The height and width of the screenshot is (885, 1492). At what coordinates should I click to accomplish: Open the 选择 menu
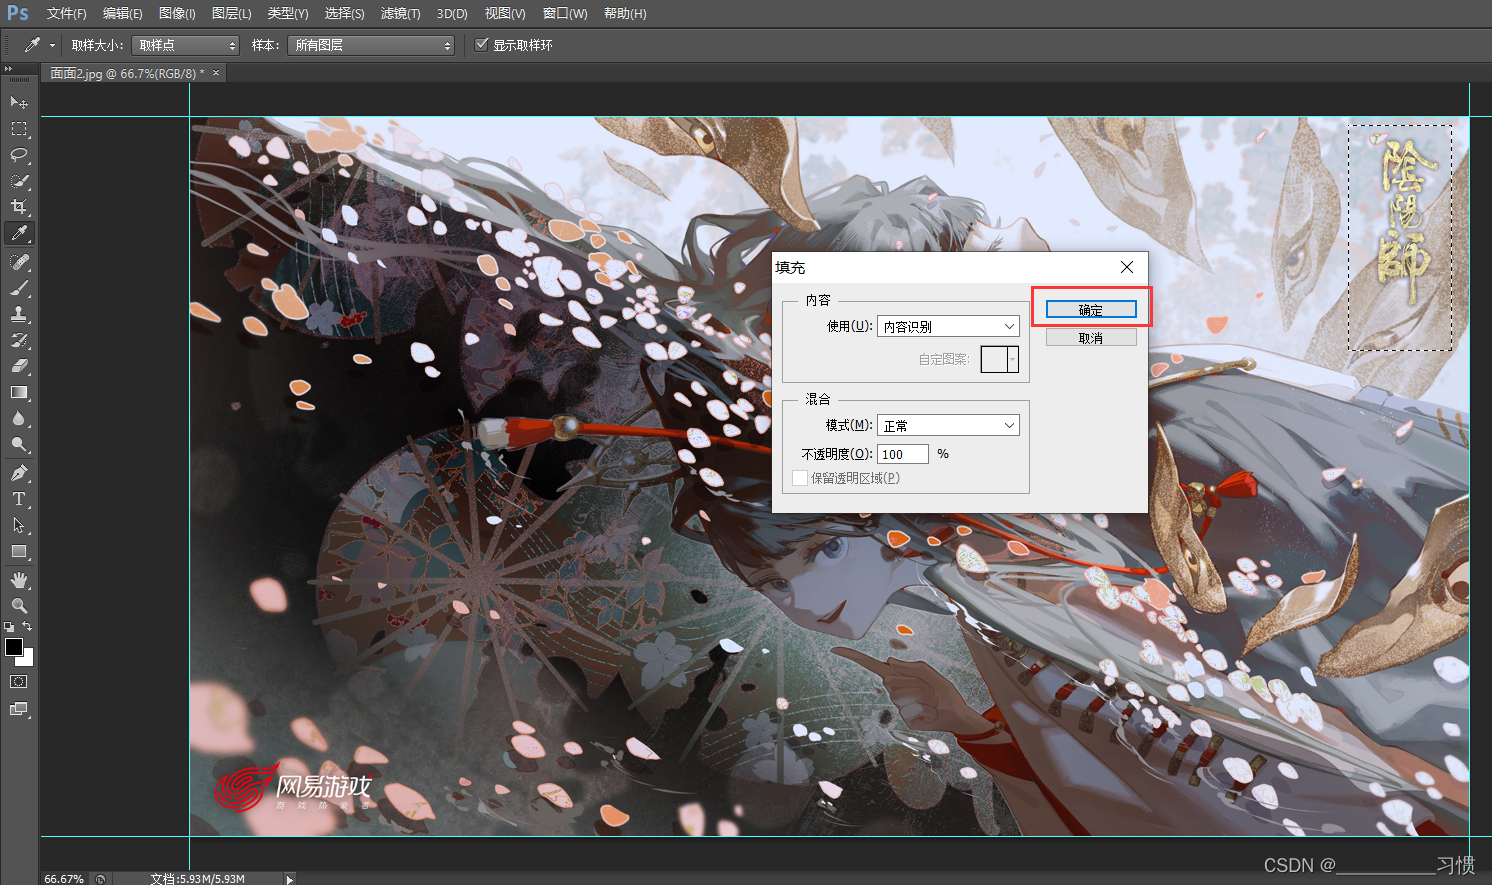coord(344,13)
